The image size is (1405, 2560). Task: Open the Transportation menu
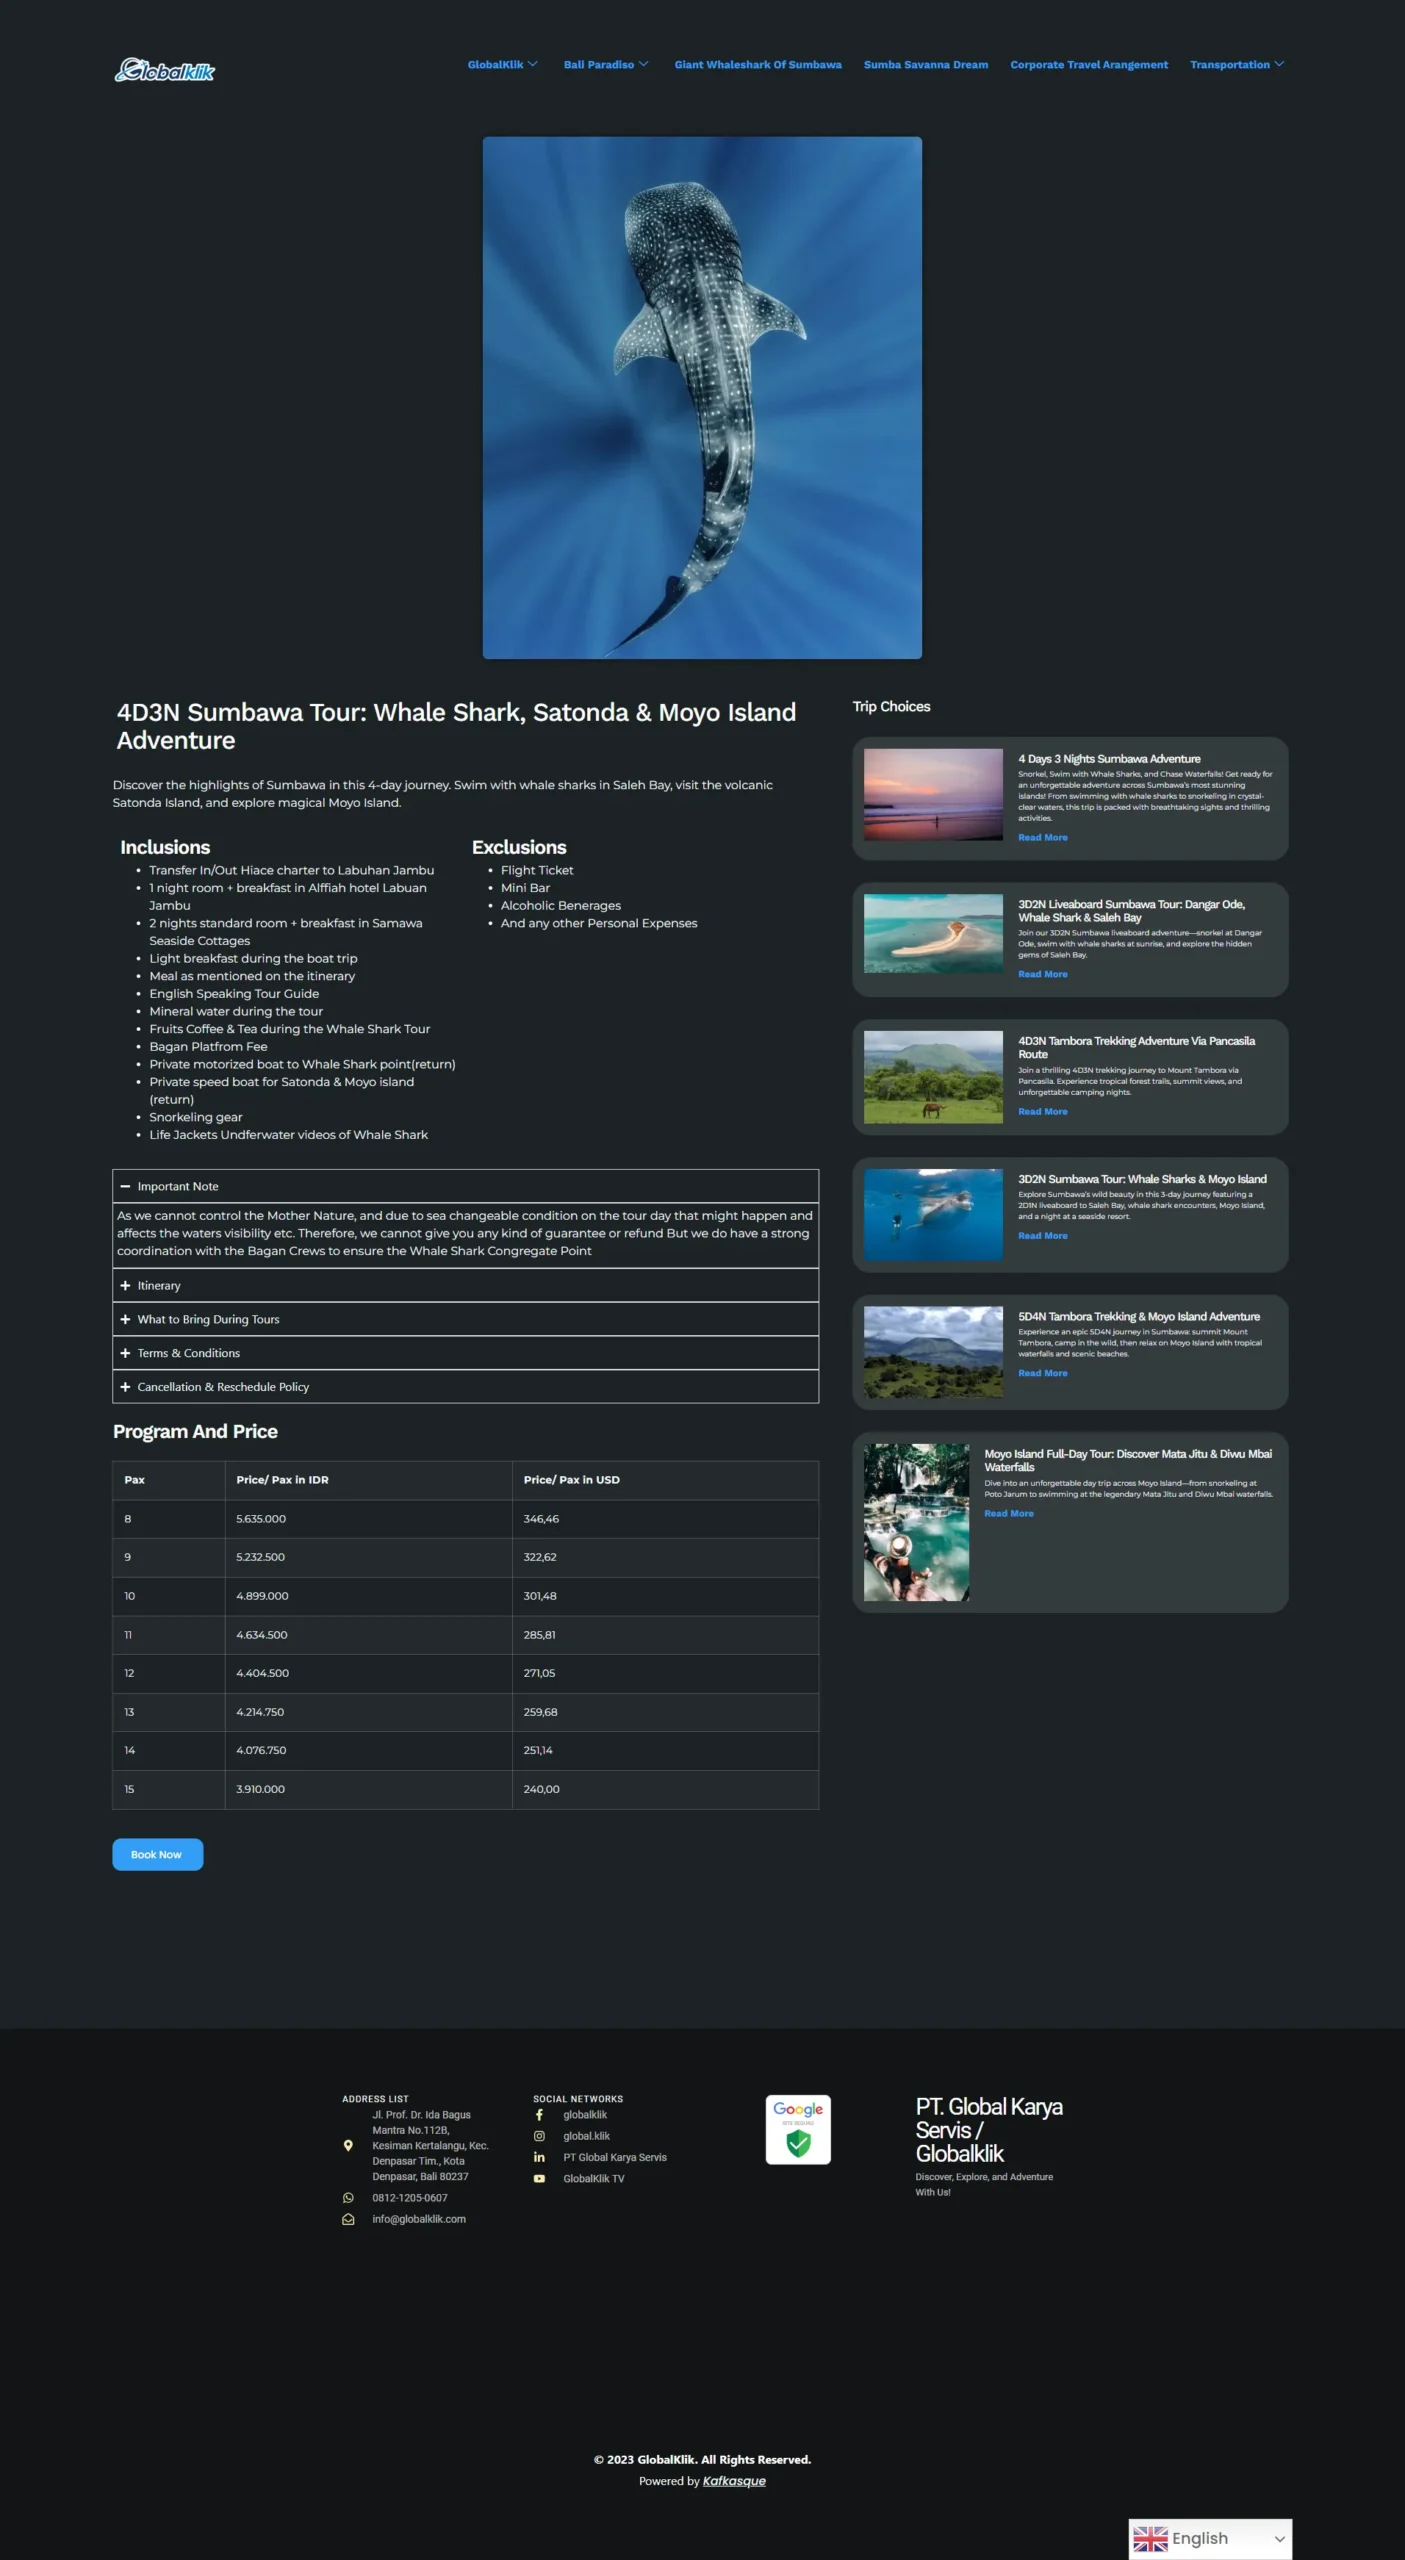(1236, 65)
